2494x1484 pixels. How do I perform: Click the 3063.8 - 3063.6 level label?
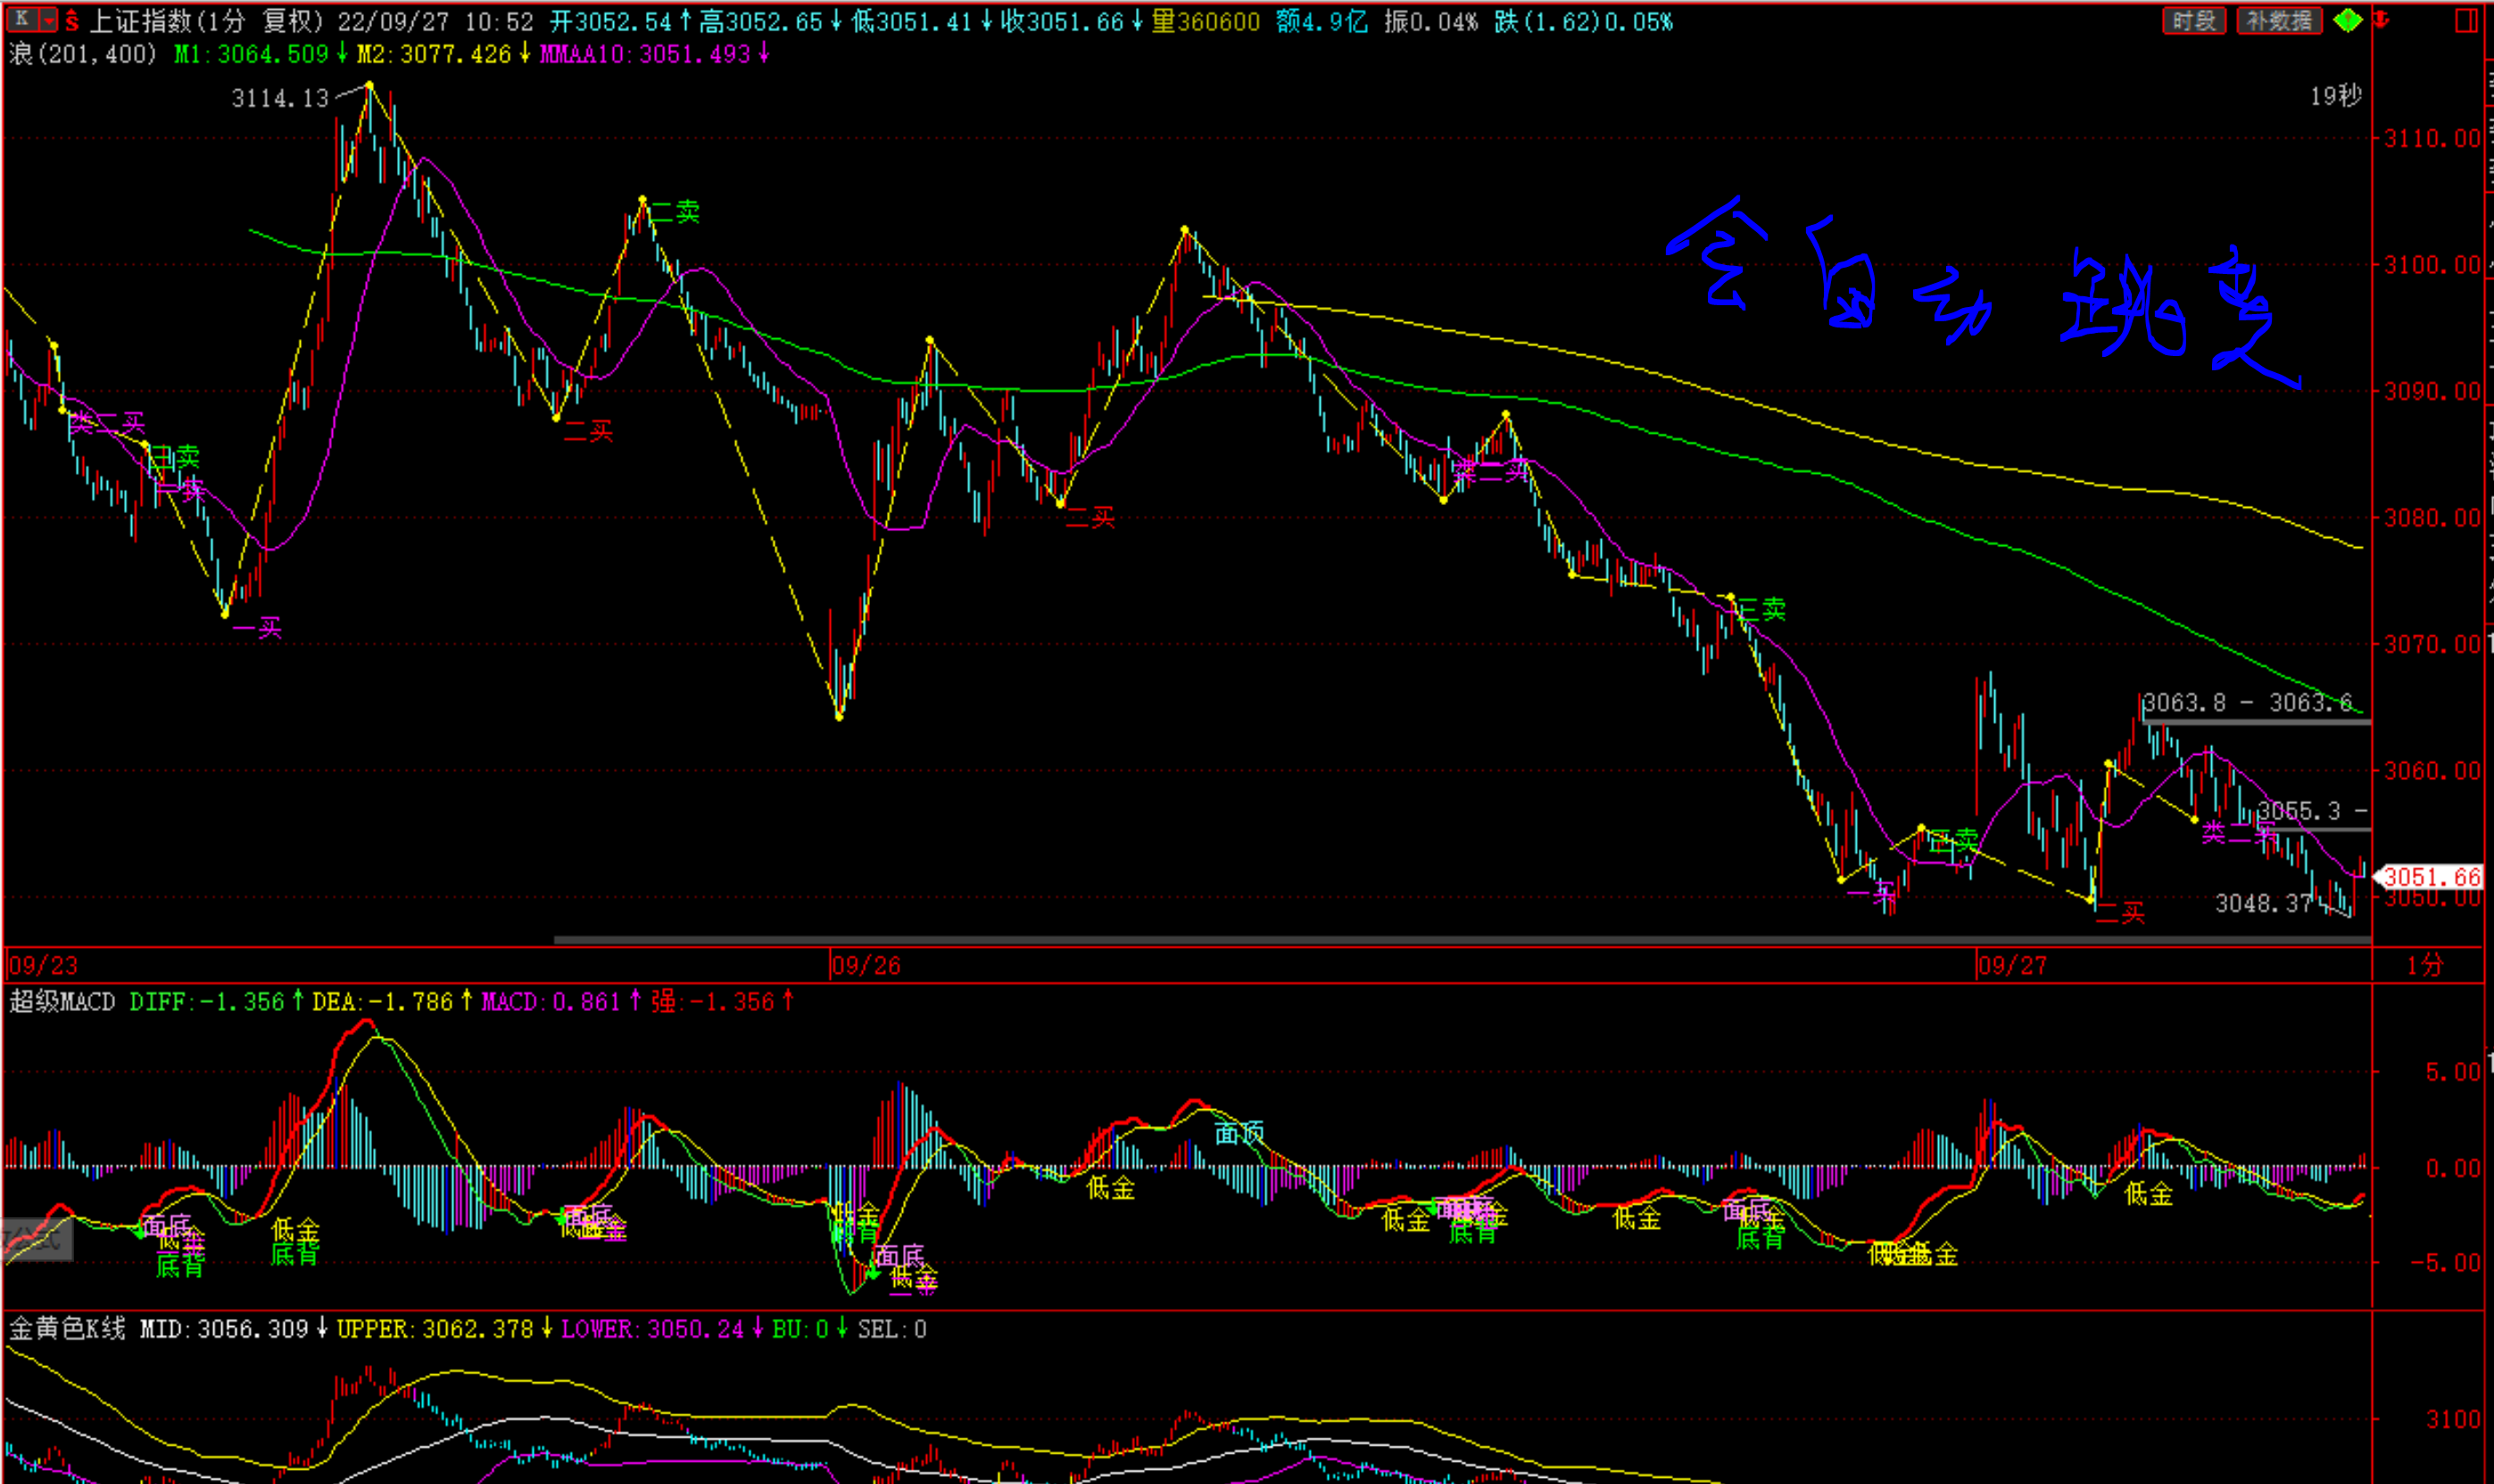click(2247, 703)
